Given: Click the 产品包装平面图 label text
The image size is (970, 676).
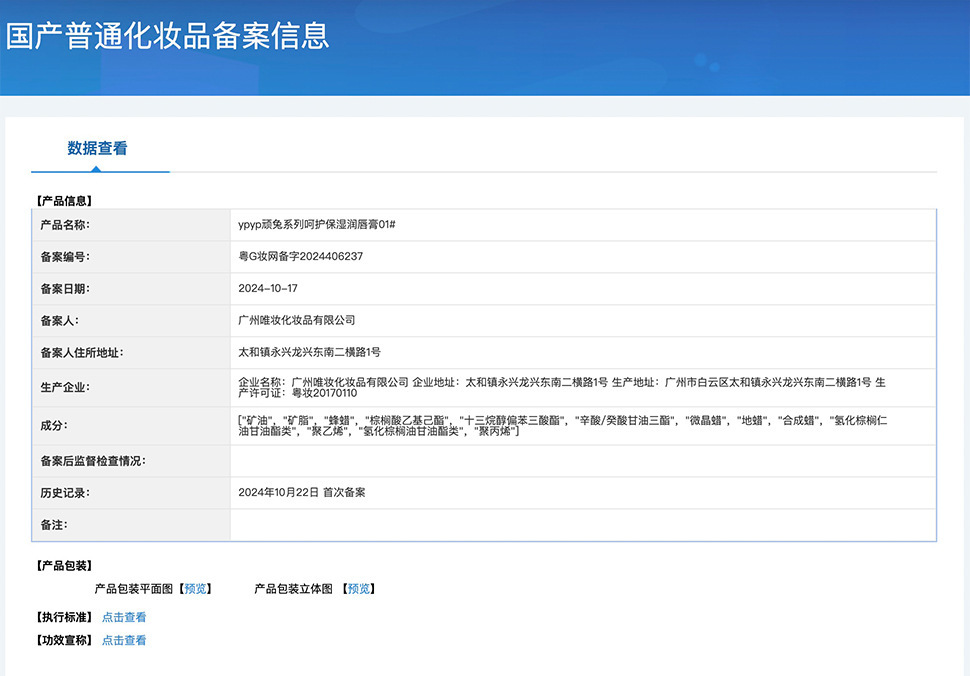Looking at the screenshot, I should tap(134, 589).
